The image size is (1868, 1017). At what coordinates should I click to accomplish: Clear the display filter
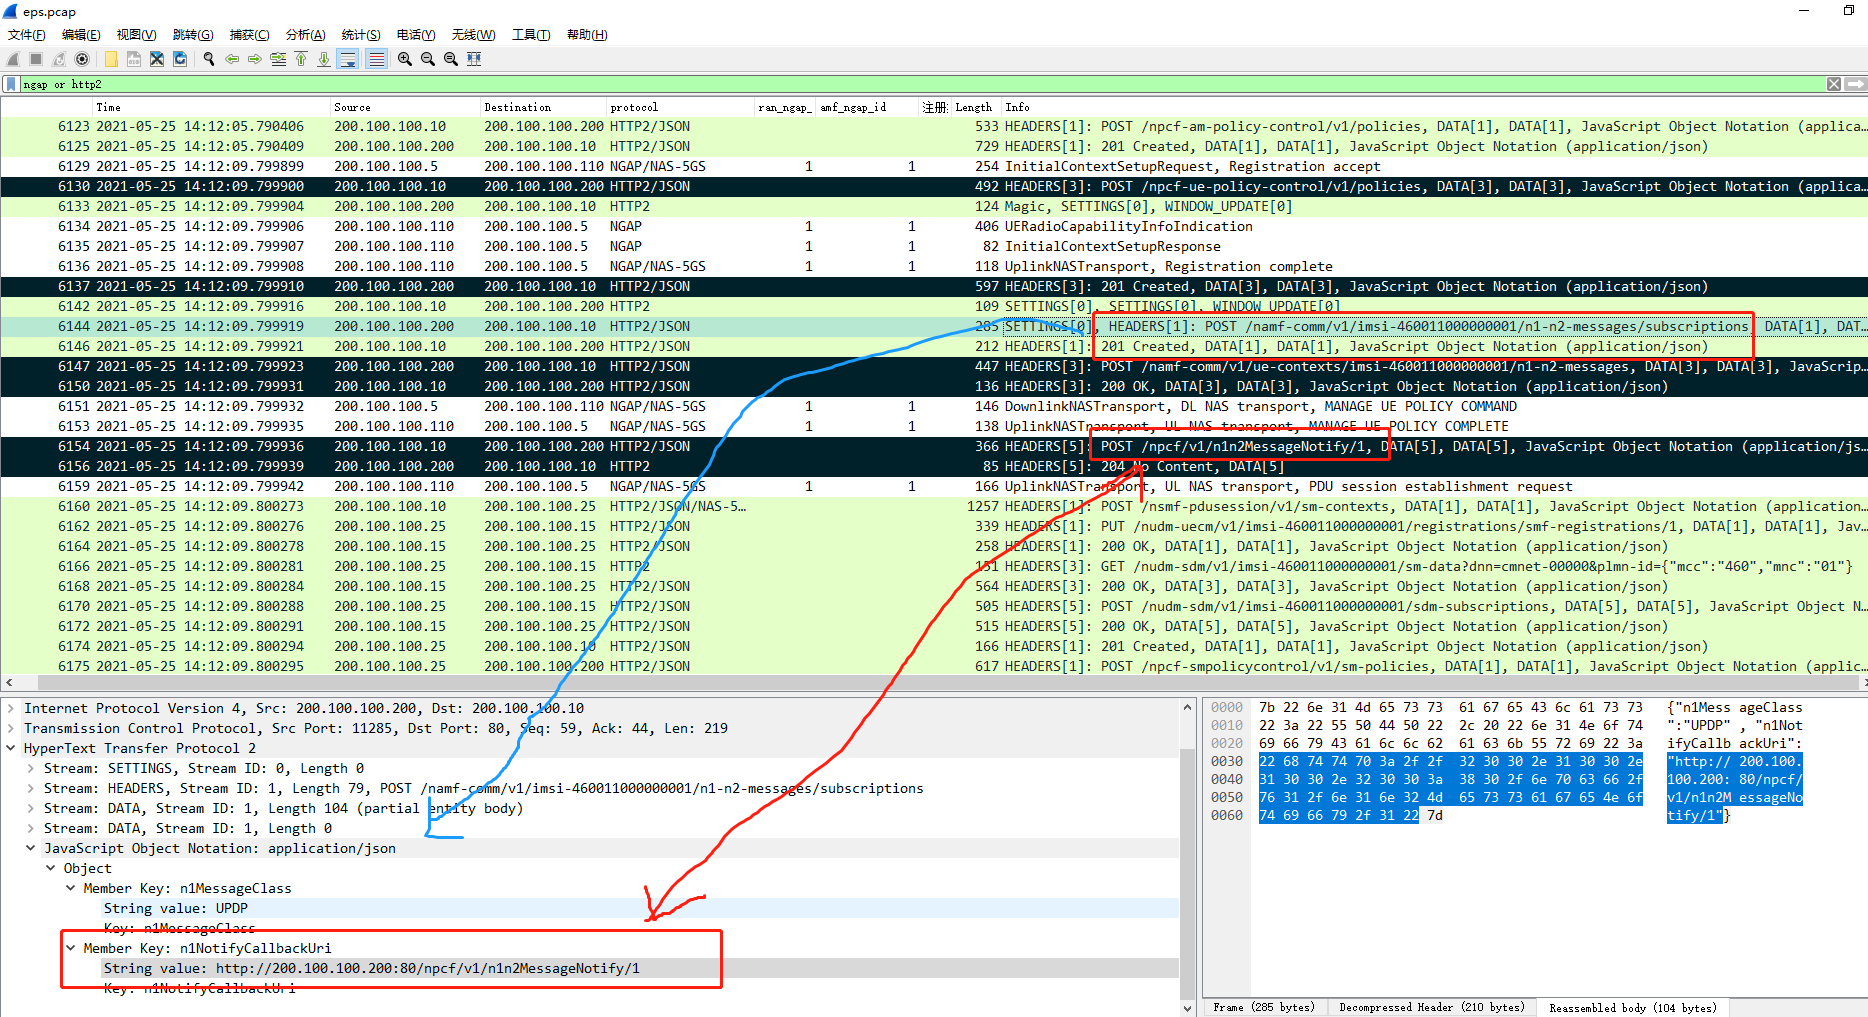click(x=1834, y=84)
